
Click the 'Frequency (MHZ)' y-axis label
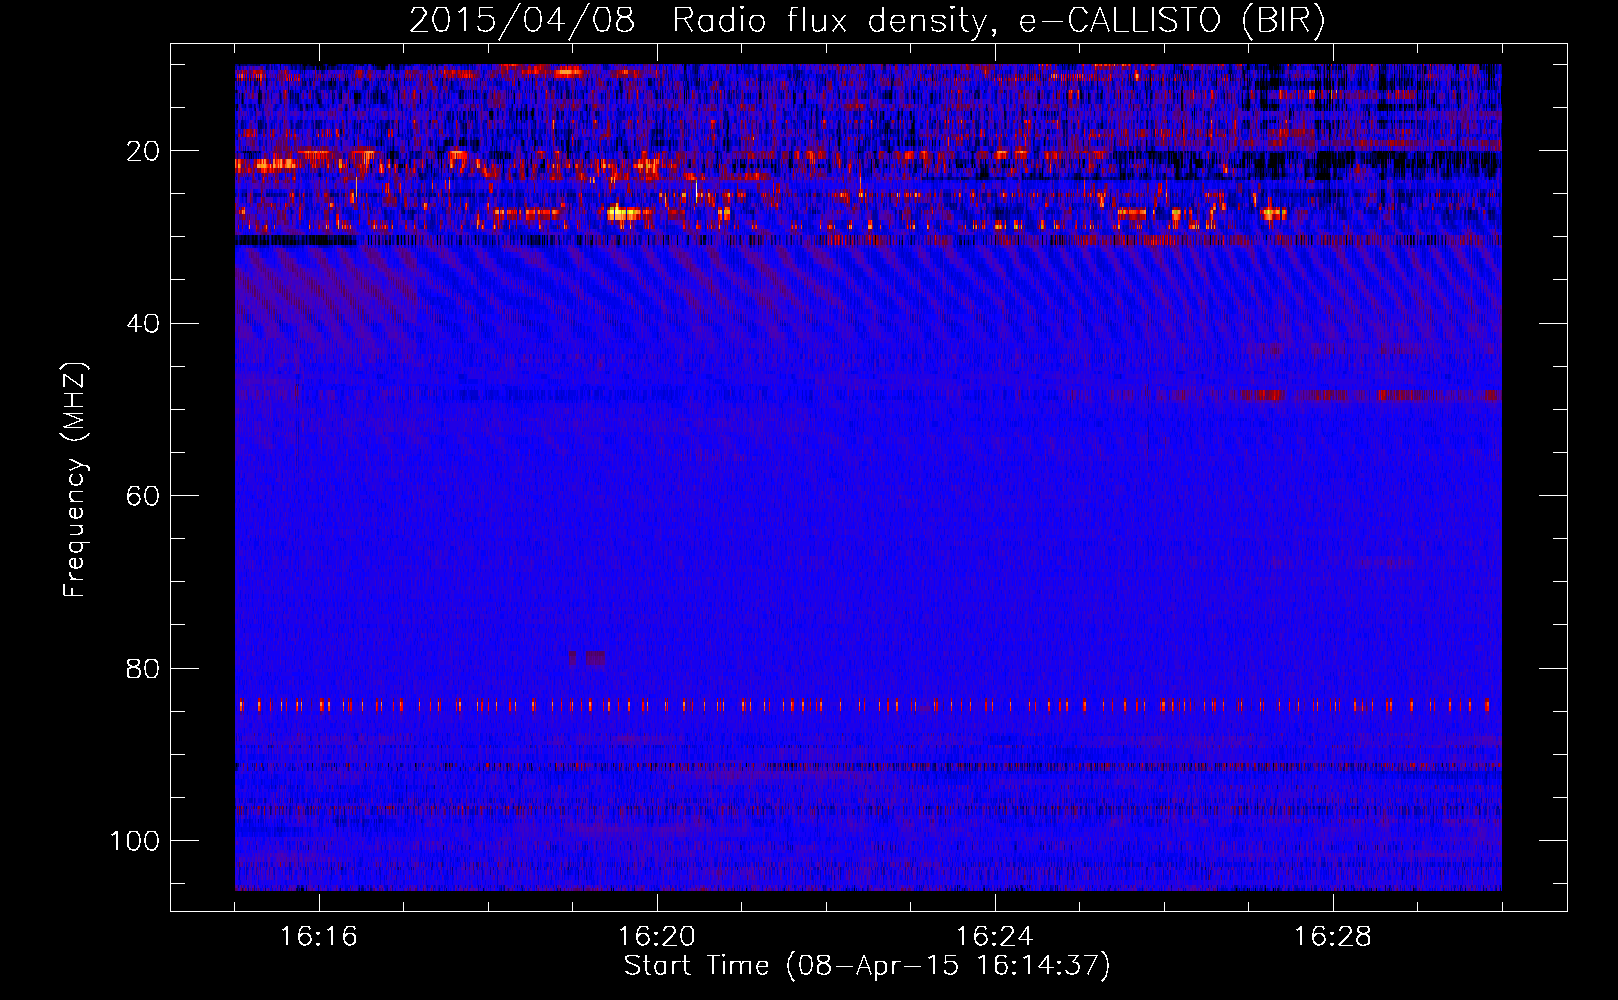coord(75,480)
